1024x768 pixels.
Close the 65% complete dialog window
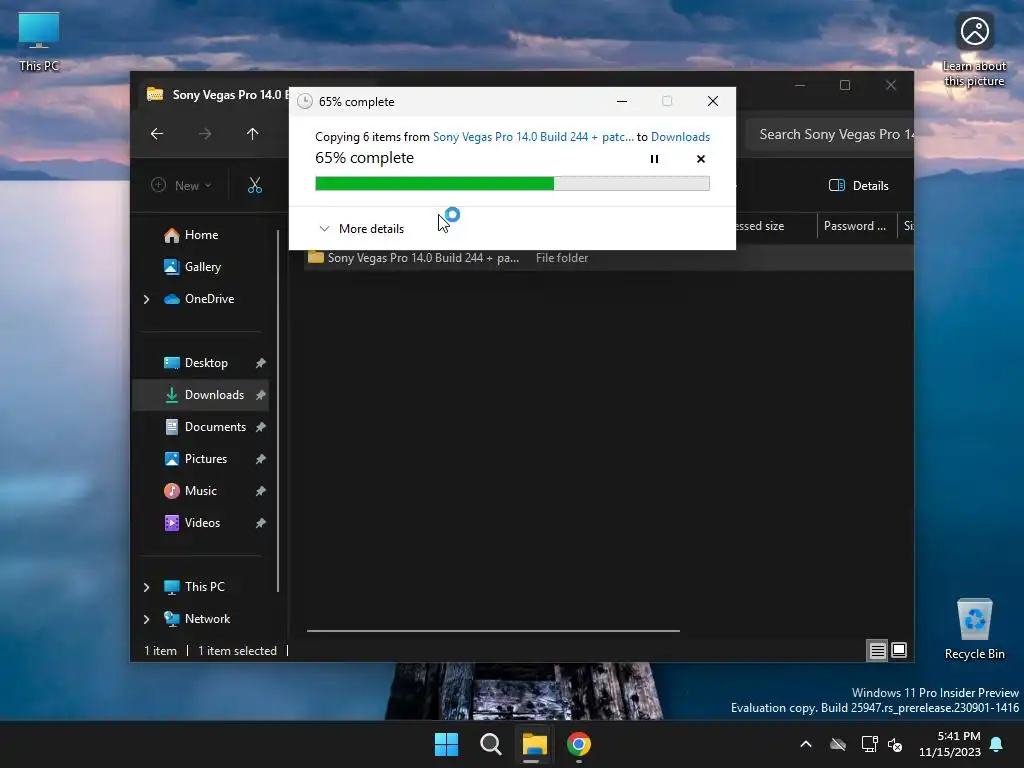(x=713, y=101)
